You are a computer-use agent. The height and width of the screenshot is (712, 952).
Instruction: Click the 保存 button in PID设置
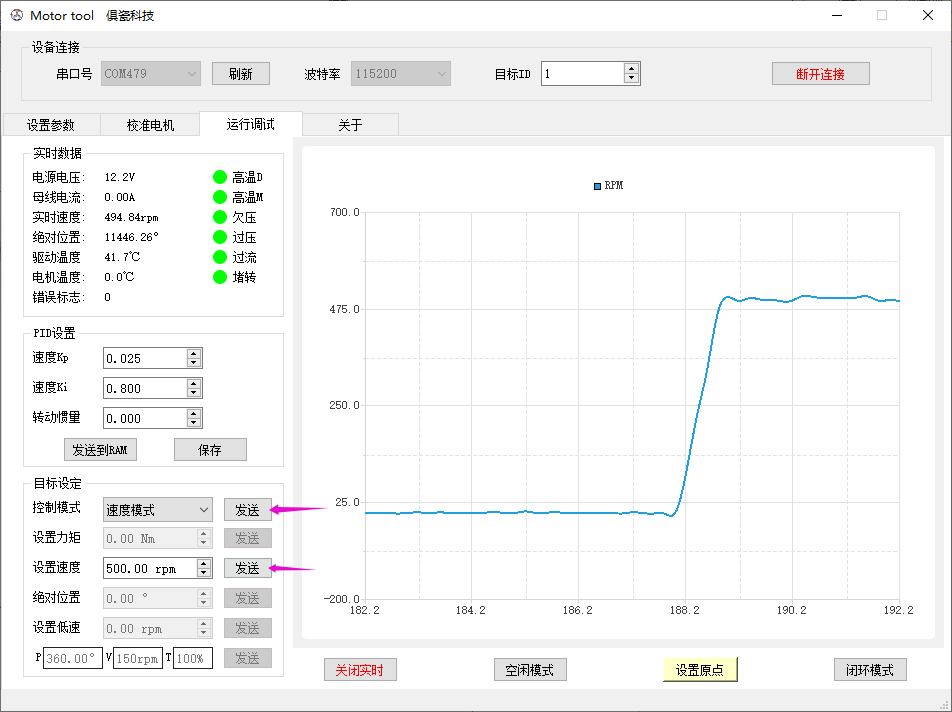click(x=210, y=450)
